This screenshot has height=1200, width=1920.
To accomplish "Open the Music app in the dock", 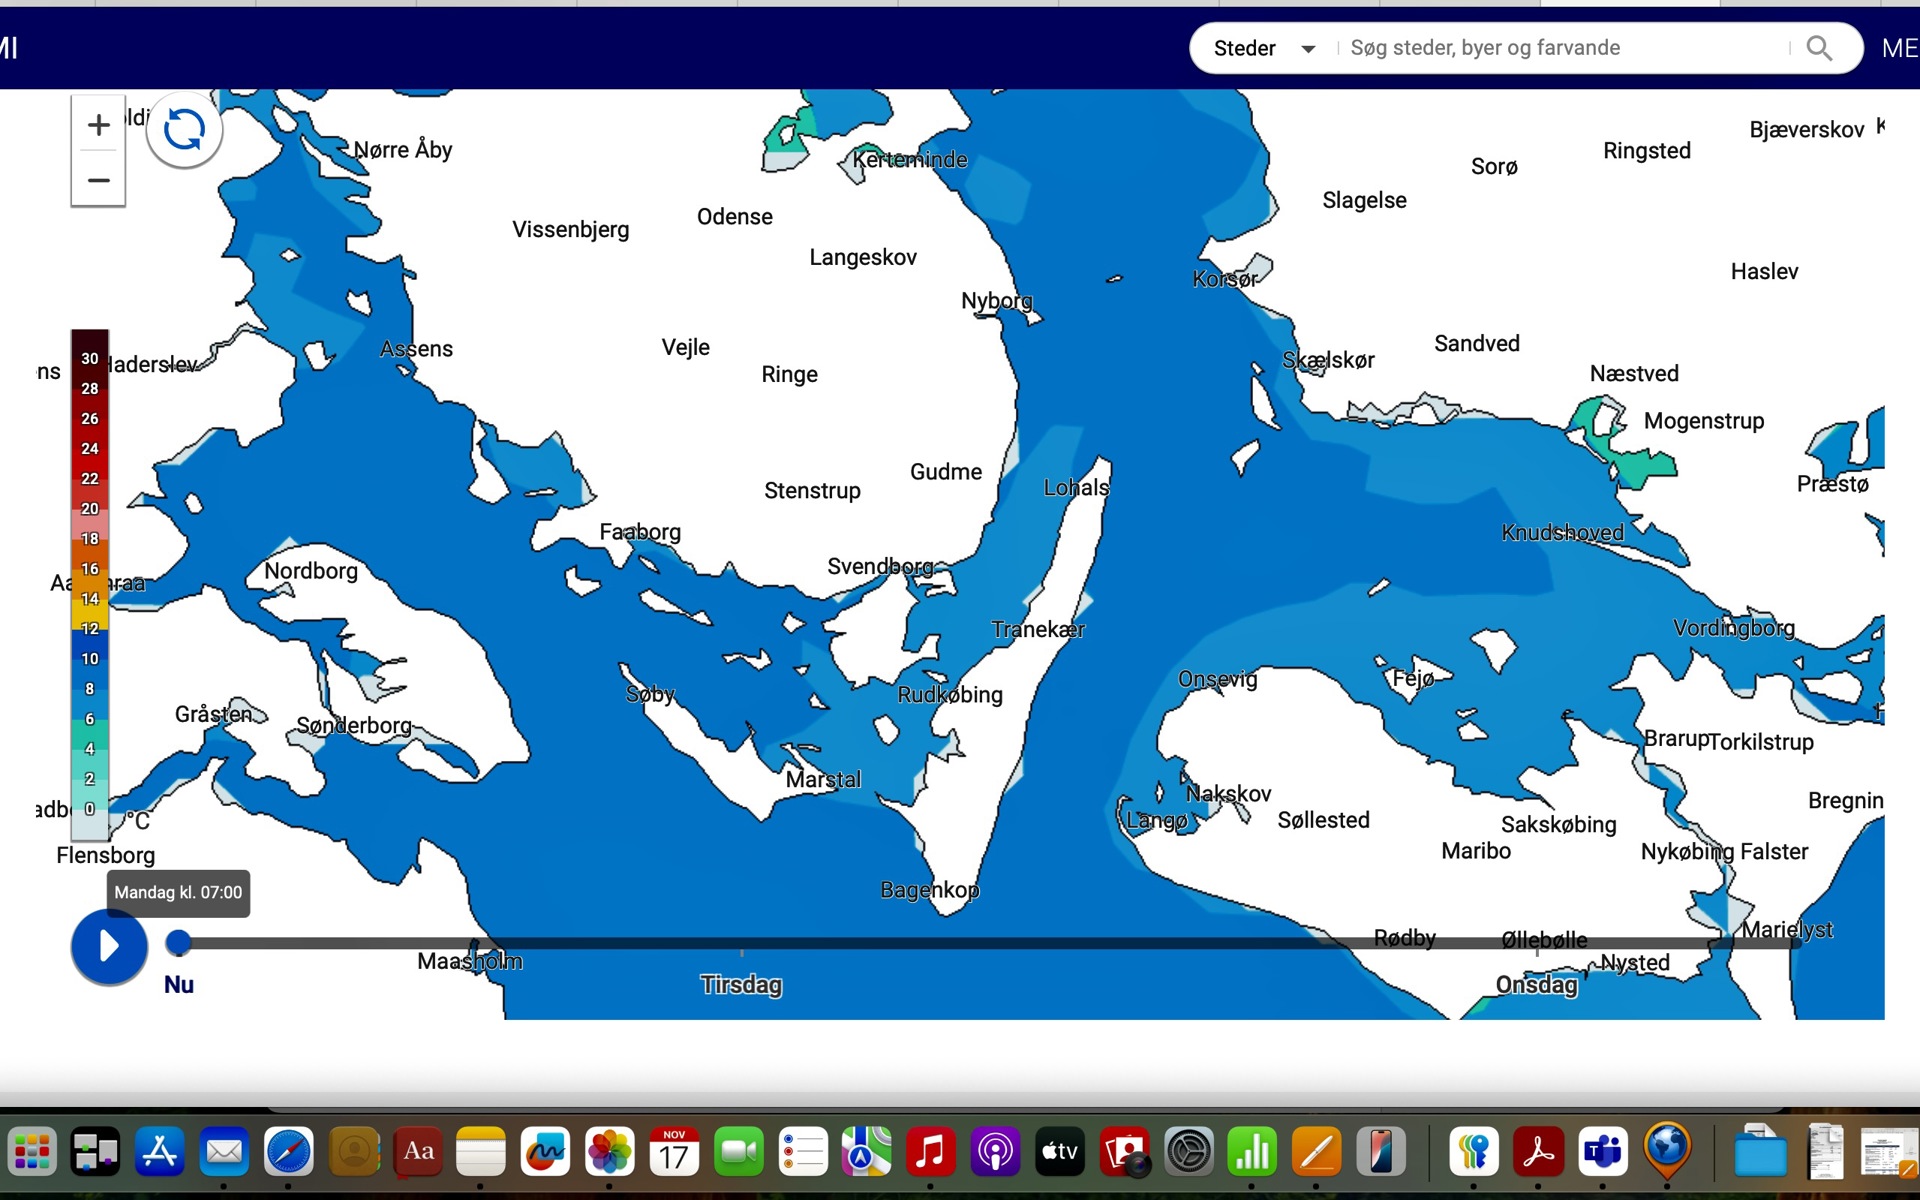I will click(x=930, y=1153).
